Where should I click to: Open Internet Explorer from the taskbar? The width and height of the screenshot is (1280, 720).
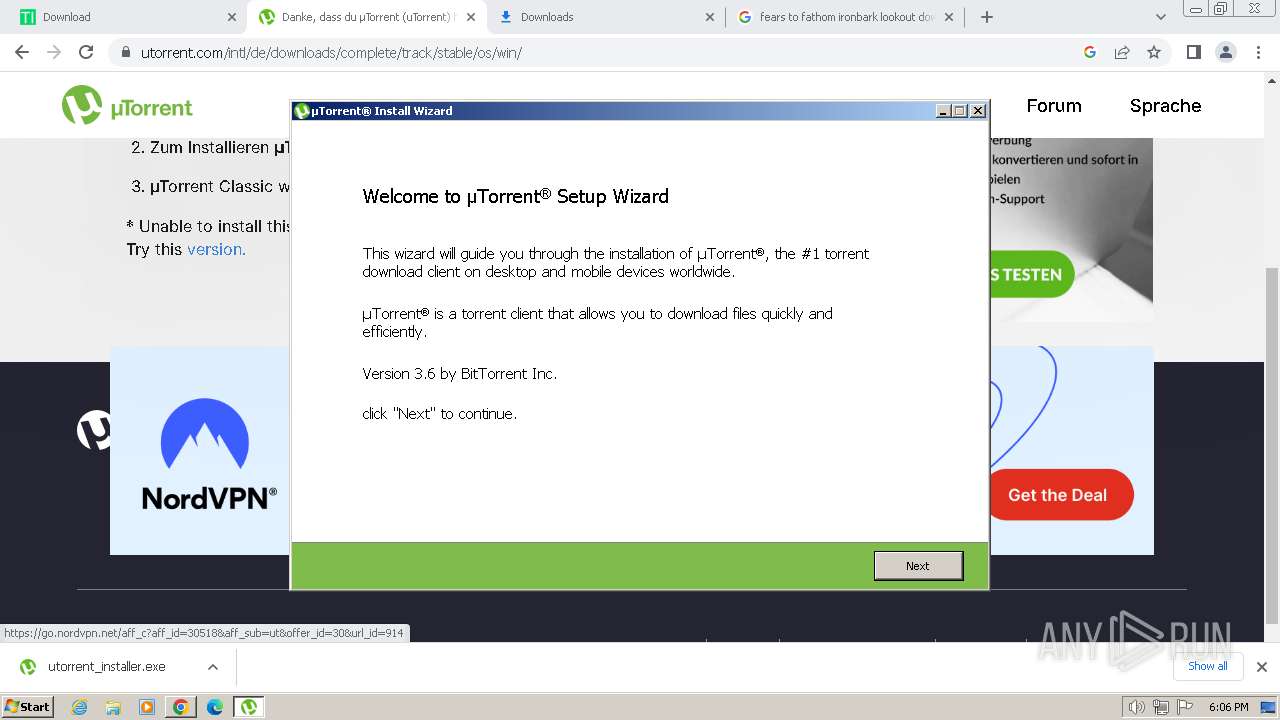pyautogui.click(x=79, y=707)
